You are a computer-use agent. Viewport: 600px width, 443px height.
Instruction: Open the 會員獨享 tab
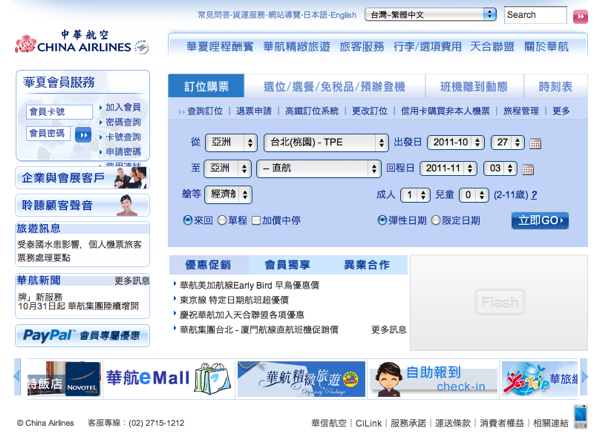pyautogui.click(x=287, y=265)
